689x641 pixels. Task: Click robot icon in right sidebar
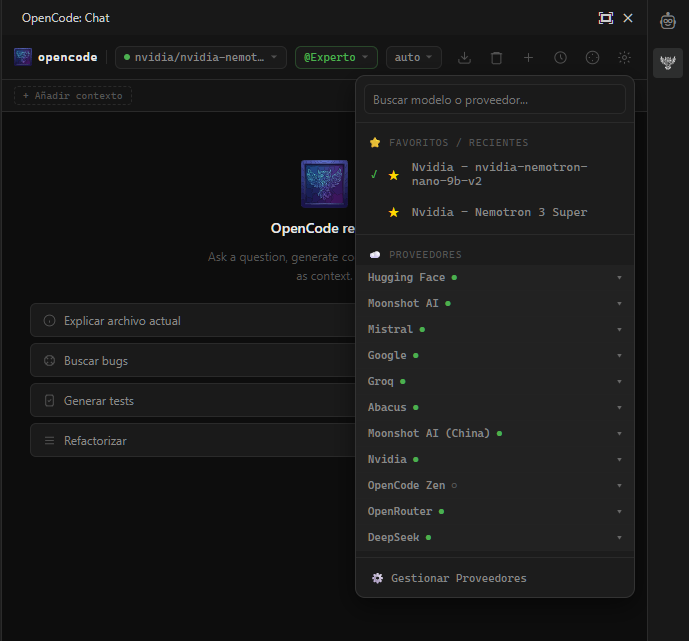pos(667,21)
